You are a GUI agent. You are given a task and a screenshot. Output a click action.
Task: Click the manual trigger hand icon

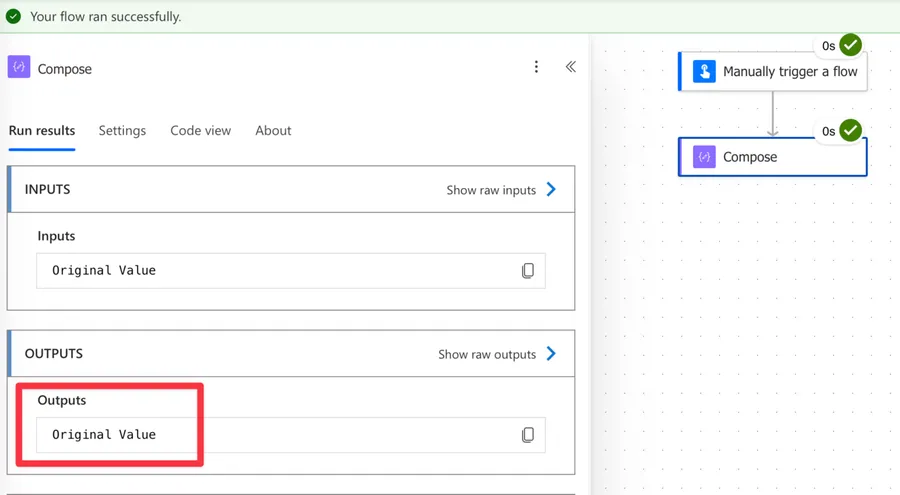pos(704,72)
